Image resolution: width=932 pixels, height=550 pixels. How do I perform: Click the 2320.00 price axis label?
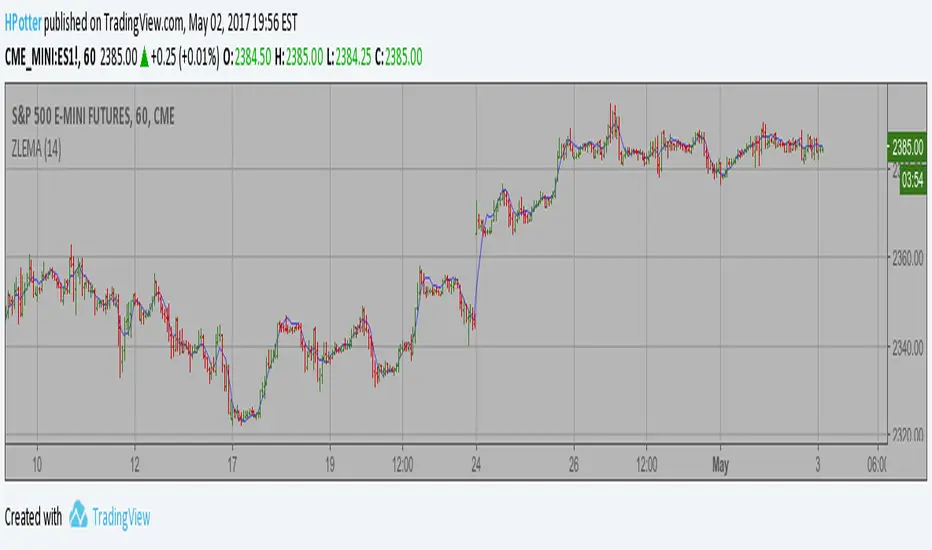[909, 435]
